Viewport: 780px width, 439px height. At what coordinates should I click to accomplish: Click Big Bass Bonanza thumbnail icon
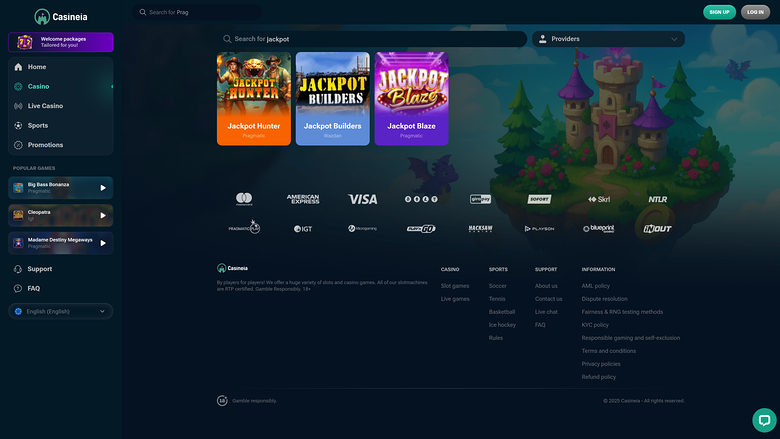pos(18,187)
